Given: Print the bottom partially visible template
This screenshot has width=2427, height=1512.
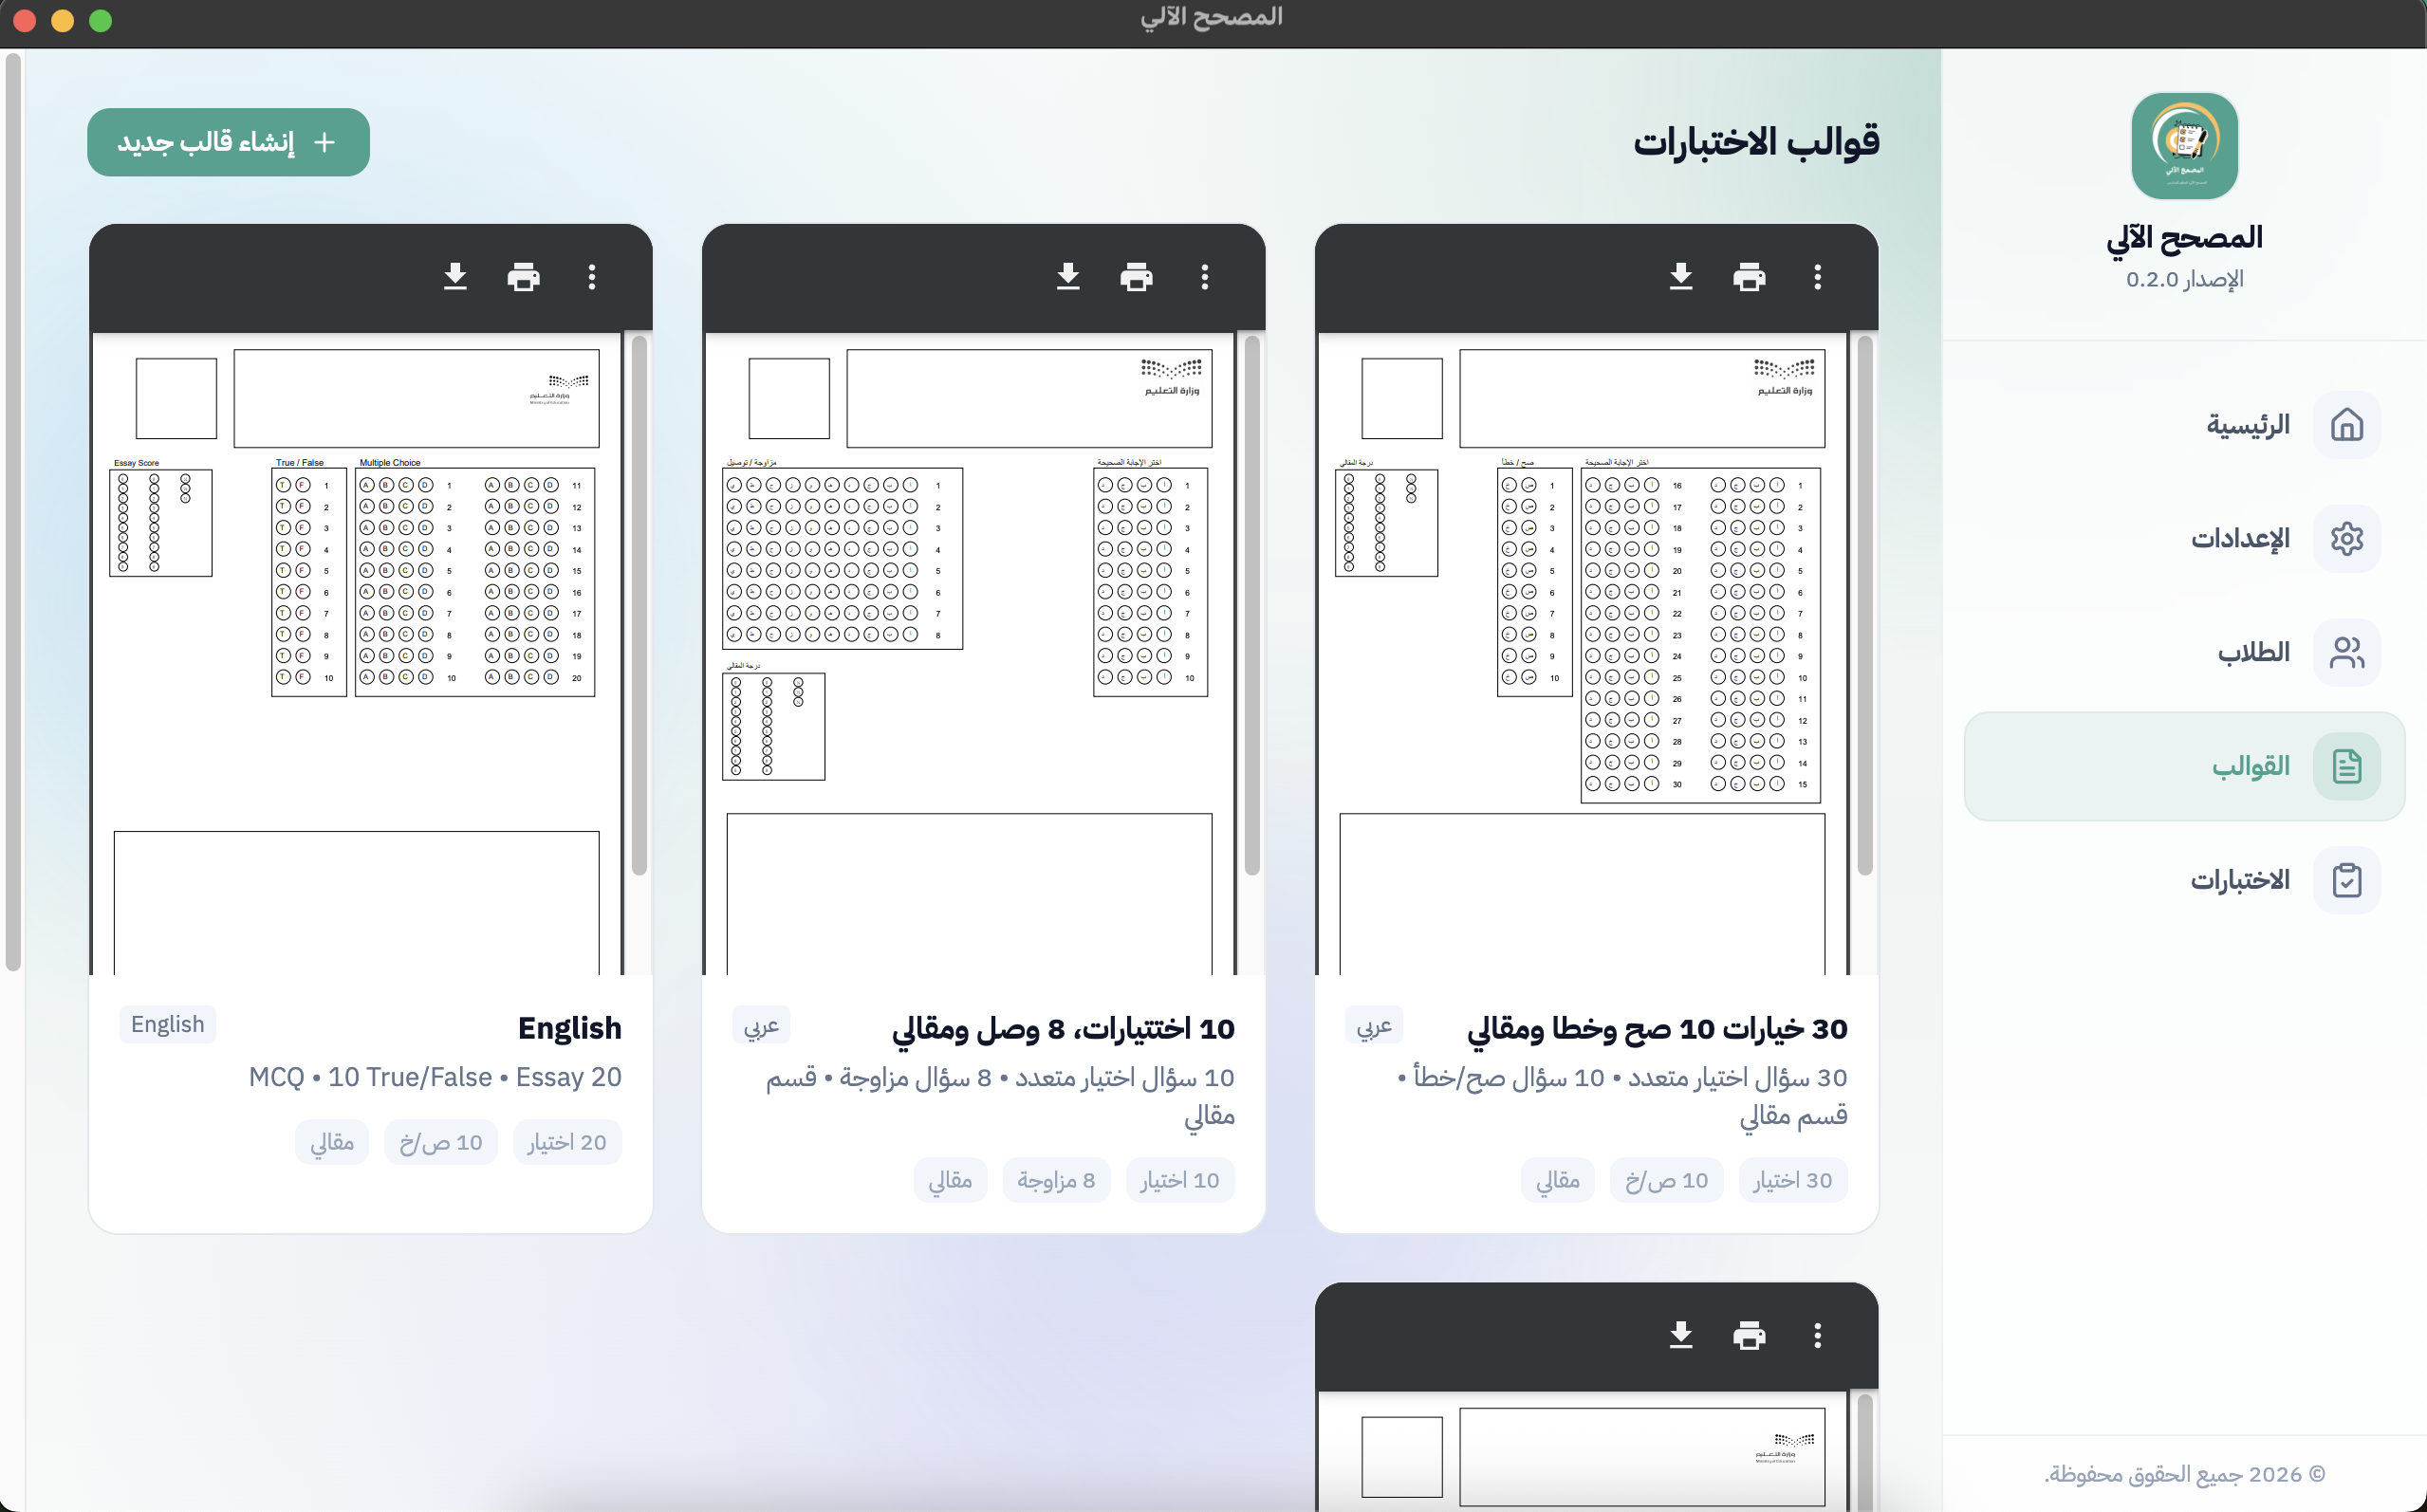Looking at the screenshot, I should pyautogui.click(x=1749, y=1335).
